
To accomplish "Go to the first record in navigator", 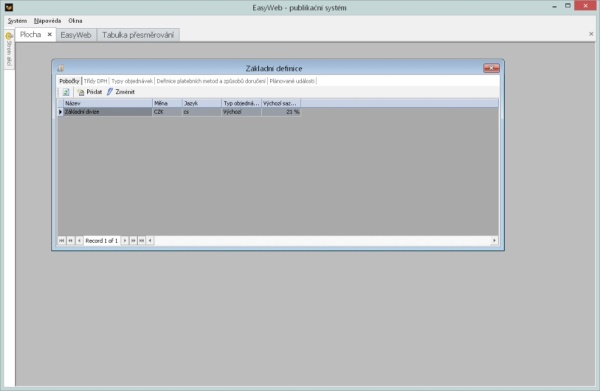I will pyautogui.click(x=62, y=240).
